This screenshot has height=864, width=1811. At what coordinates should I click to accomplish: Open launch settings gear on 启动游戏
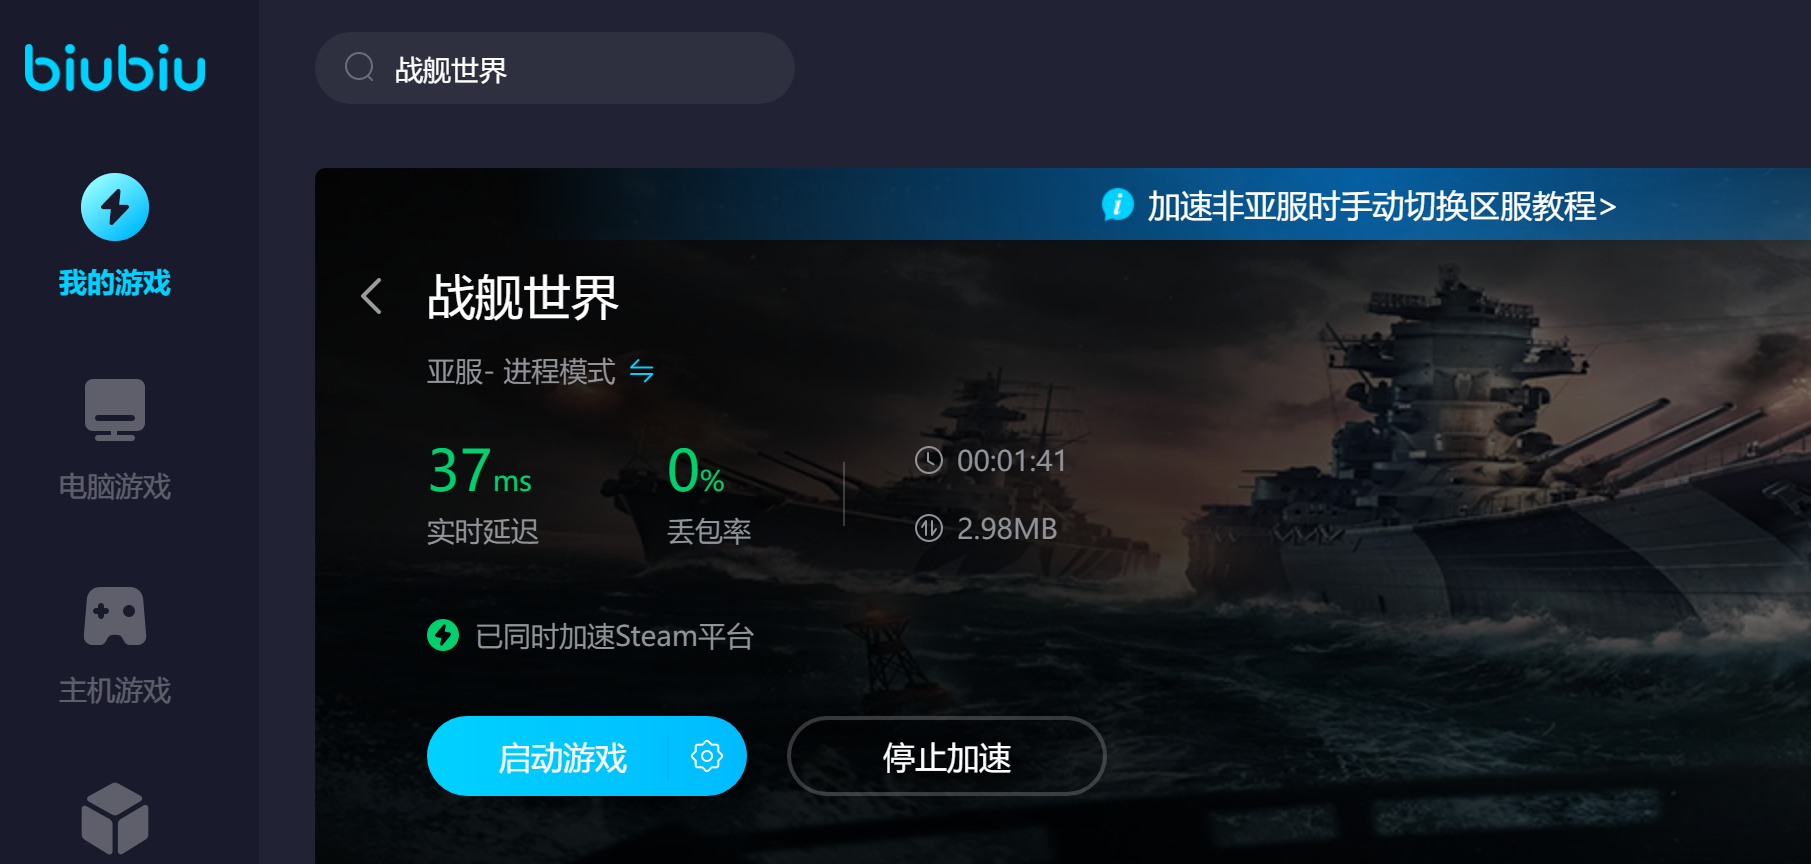click(707, 756)
